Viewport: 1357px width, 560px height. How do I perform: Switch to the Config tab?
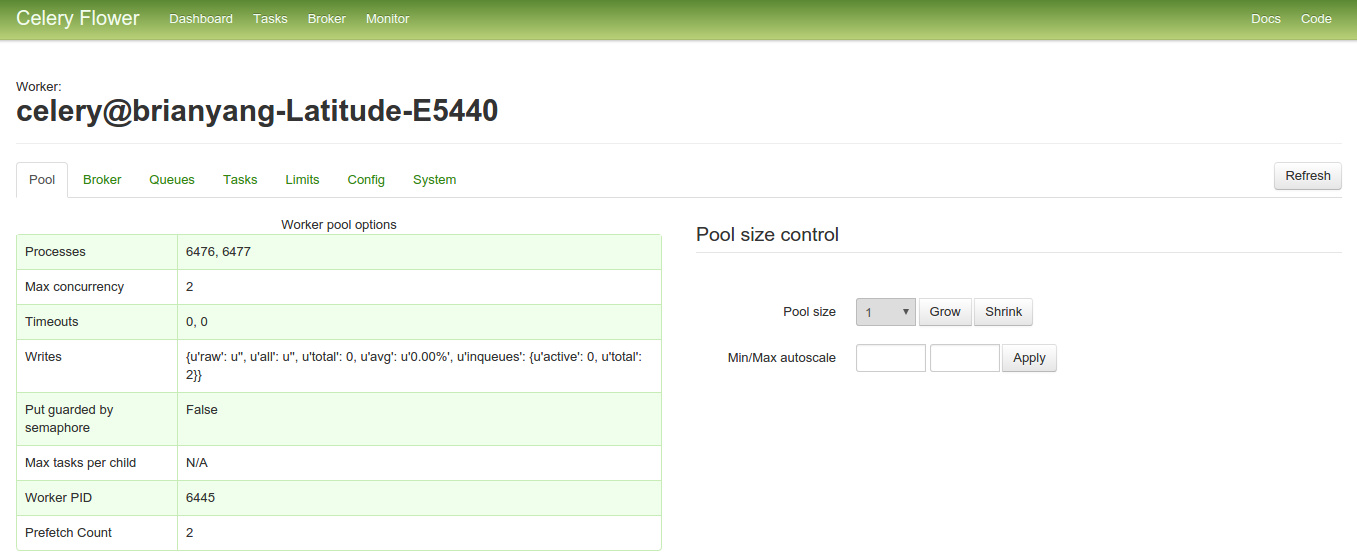pos(366,180)
